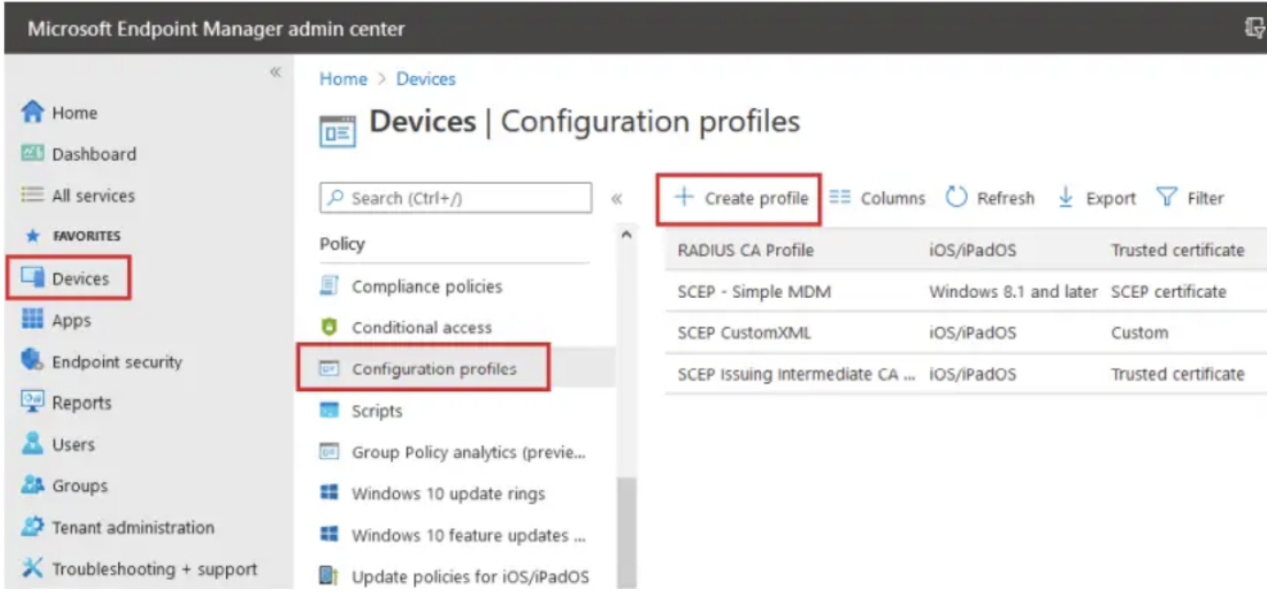Collapse the Devices menu pane chevron

point(617,198)
